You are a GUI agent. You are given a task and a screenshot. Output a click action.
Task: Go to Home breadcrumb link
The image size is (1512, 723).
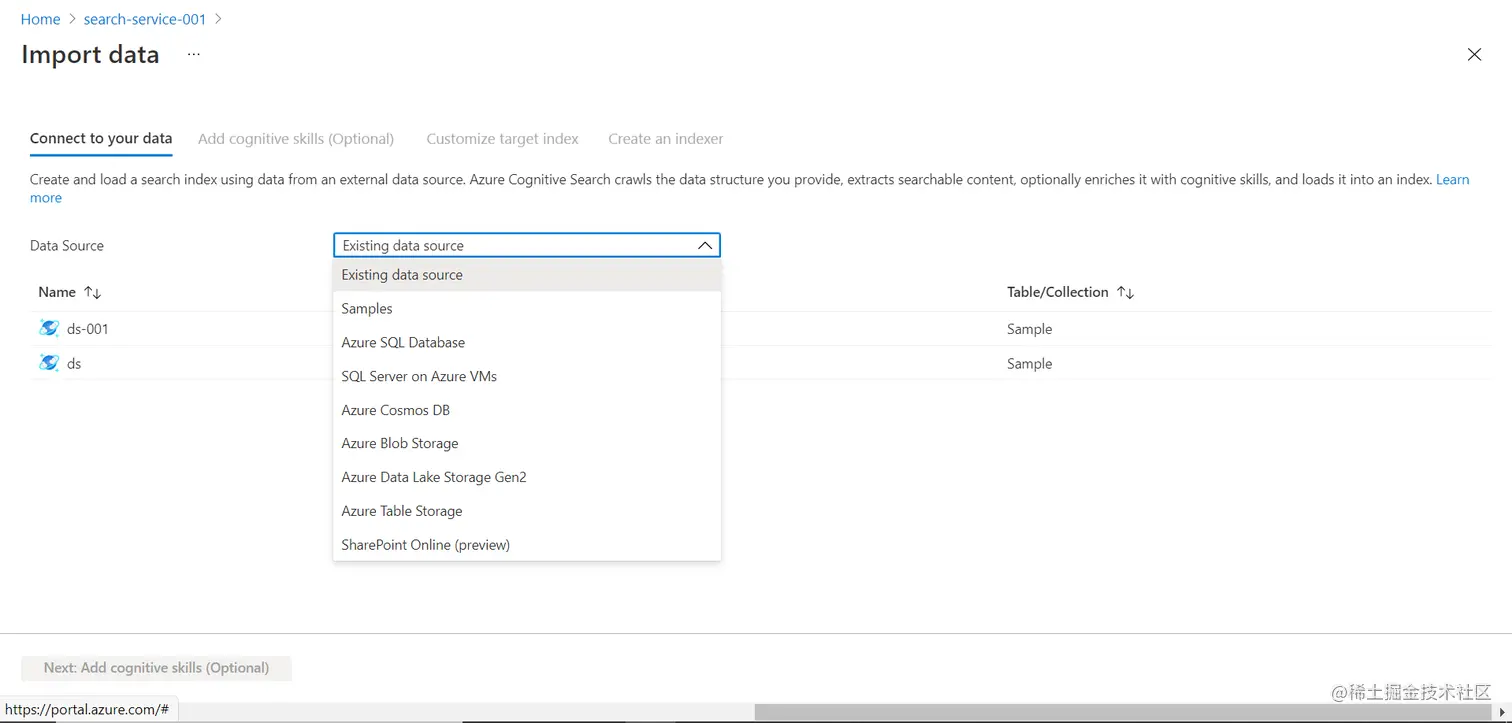click(40, 19)
